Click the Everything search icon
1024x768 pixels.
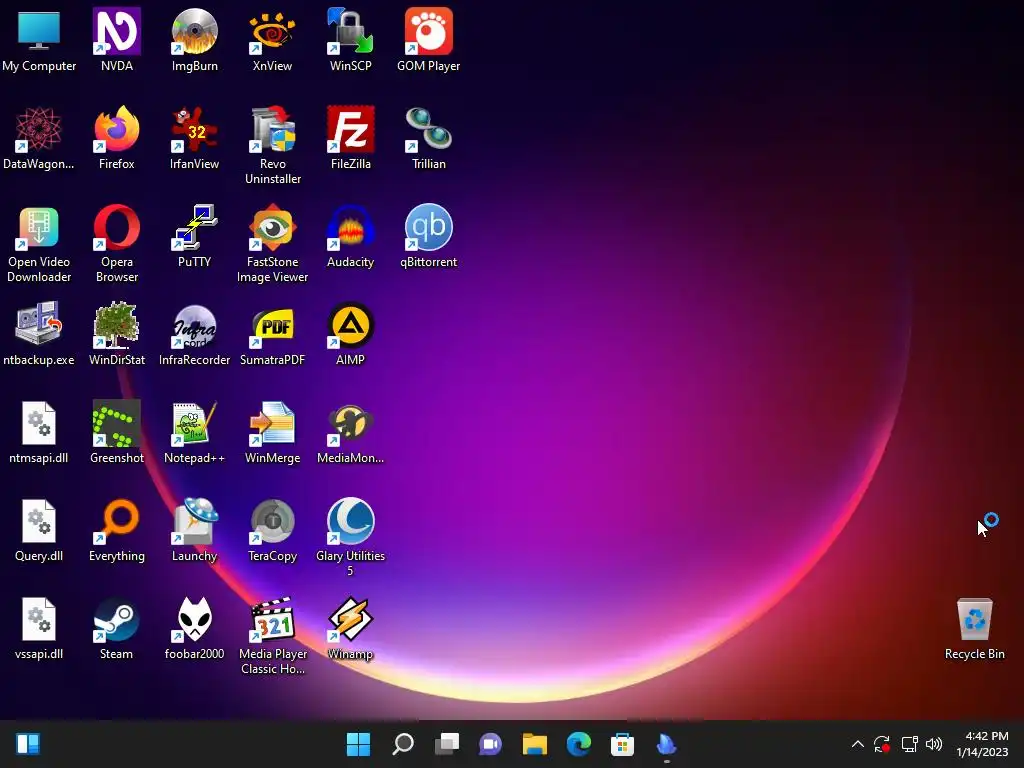point(116,521)
